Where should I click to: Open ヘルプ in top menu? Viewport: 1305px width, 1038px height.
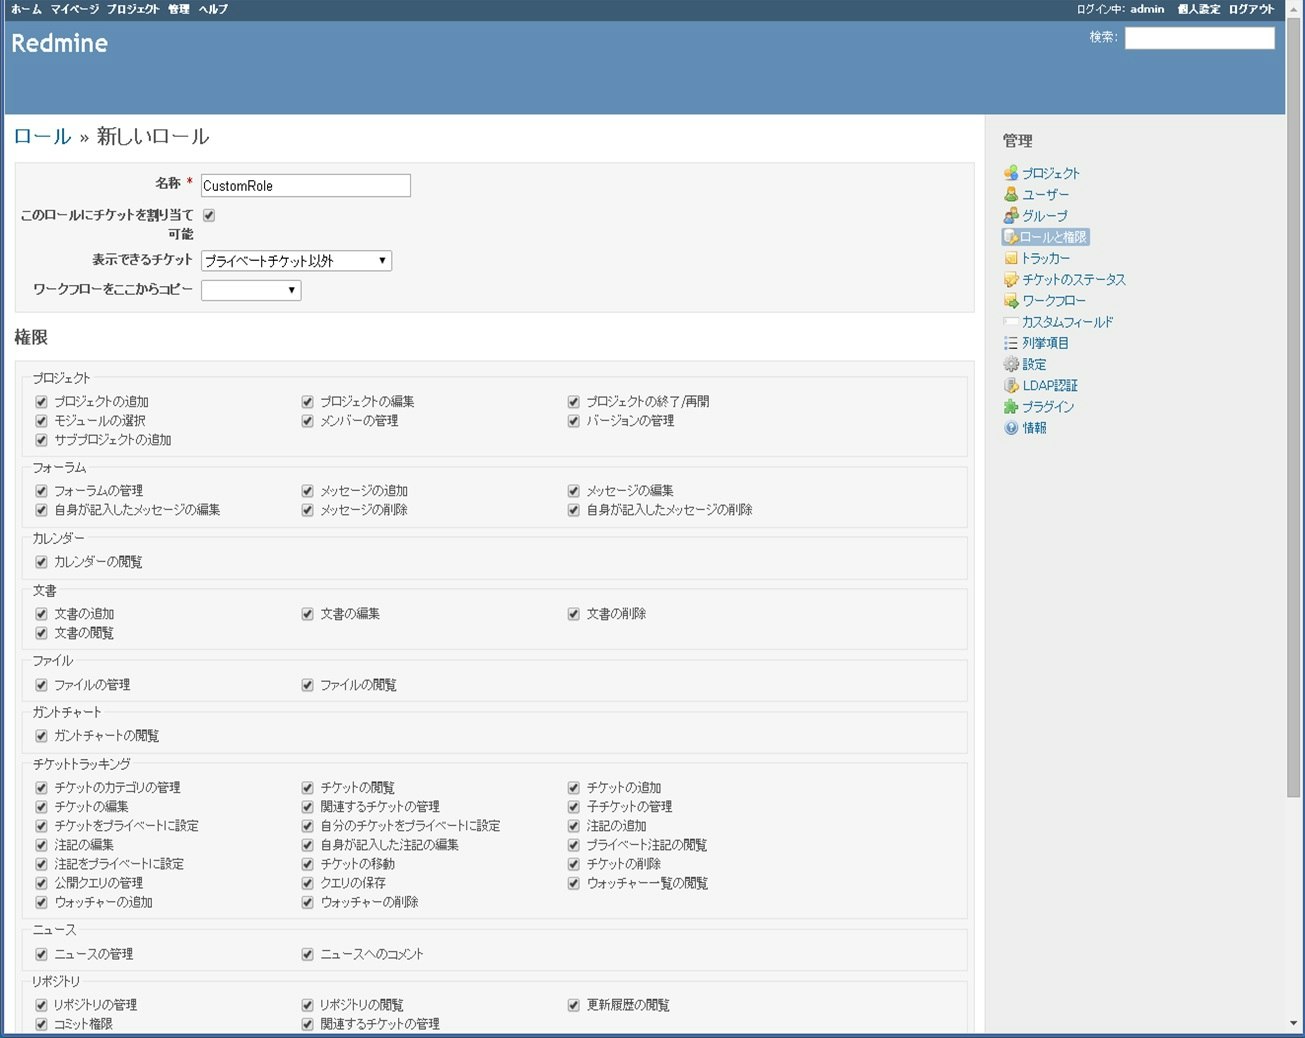[x=212, y=9]
